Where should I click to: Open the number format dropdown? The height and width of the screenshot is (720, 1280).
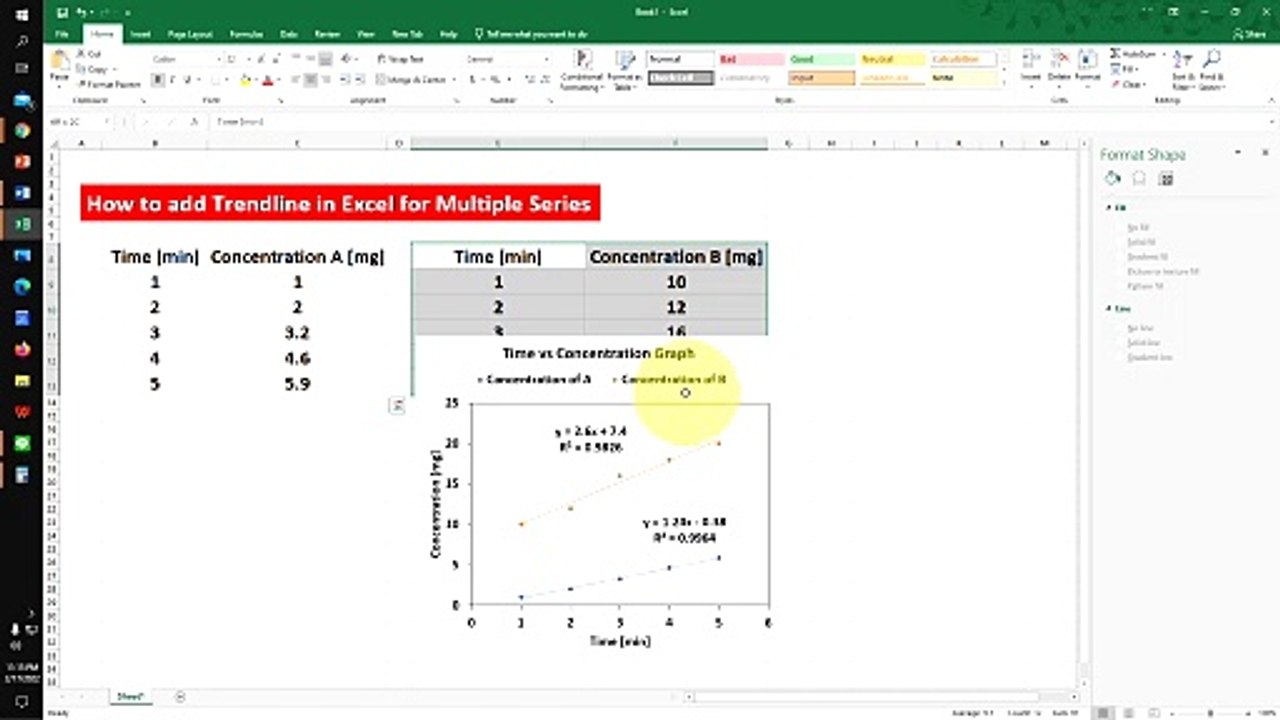point(546,59)
